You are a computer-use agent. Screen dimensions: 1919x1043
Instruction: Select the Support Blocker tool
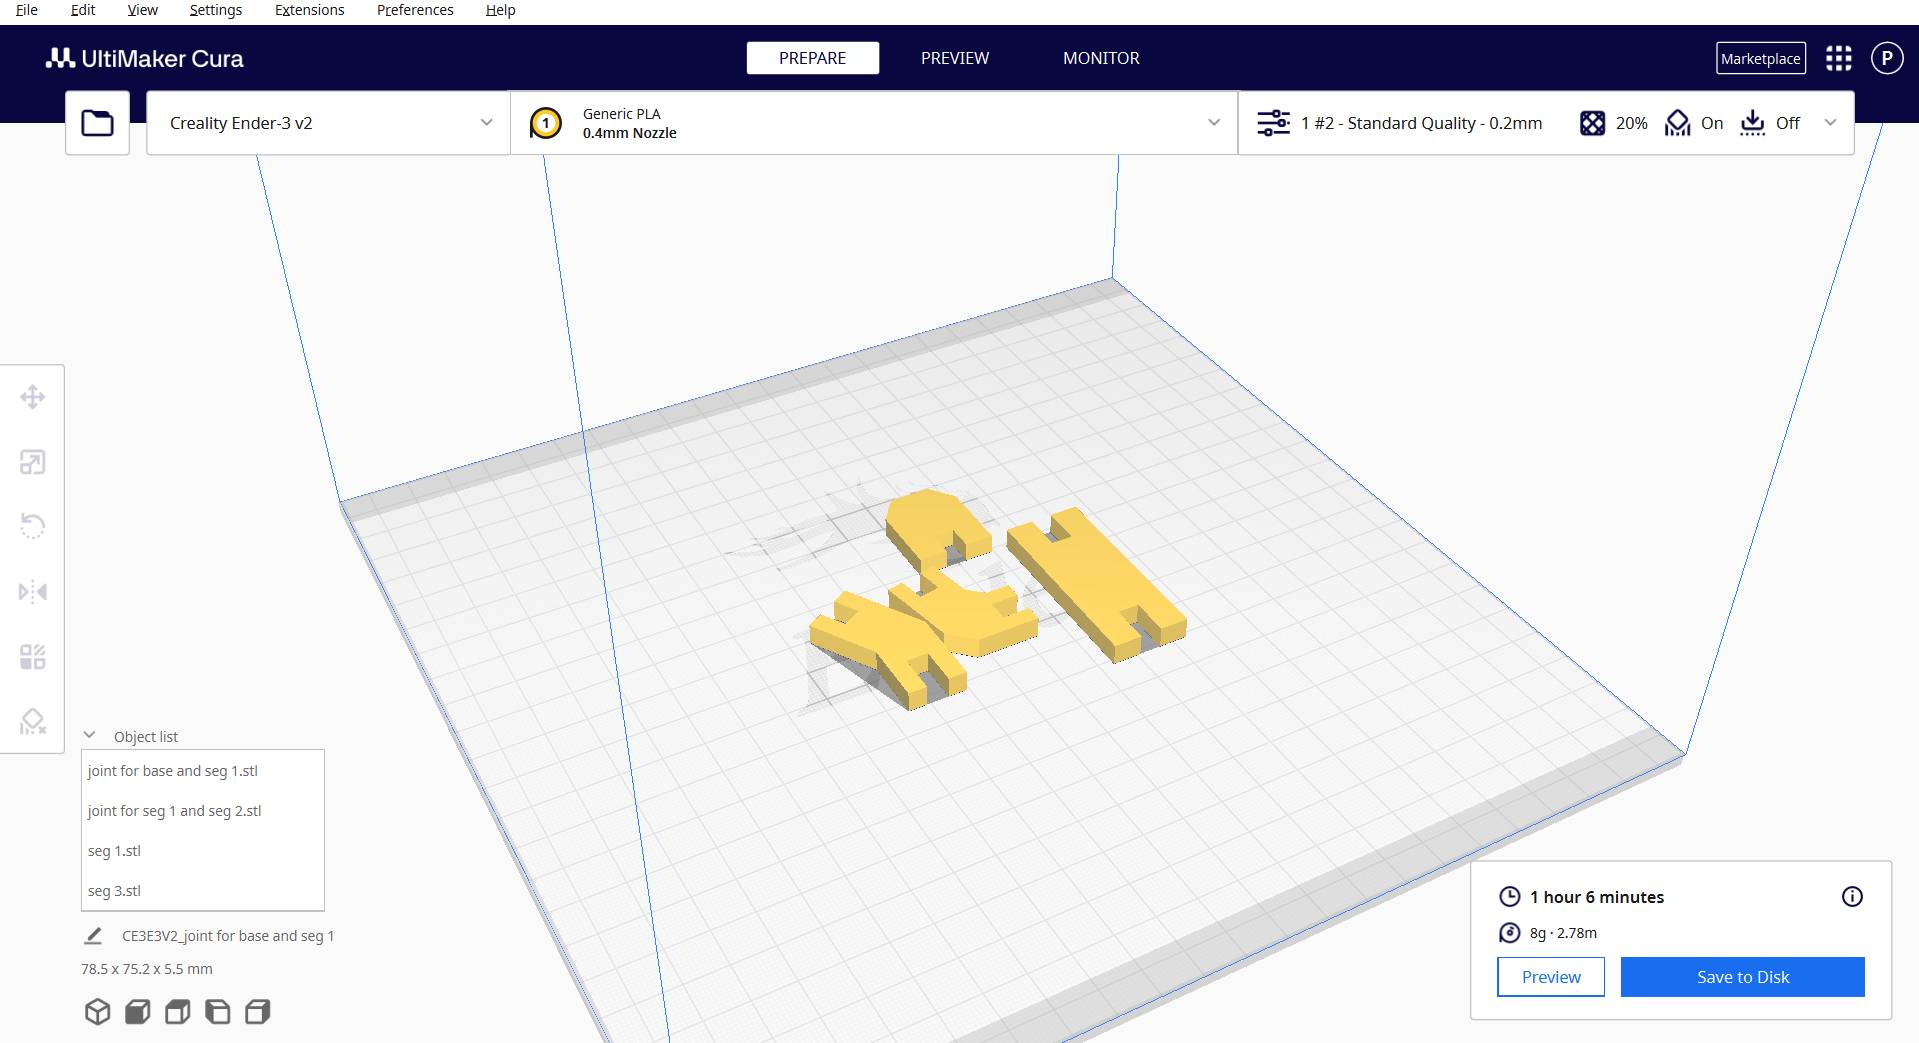33,721
